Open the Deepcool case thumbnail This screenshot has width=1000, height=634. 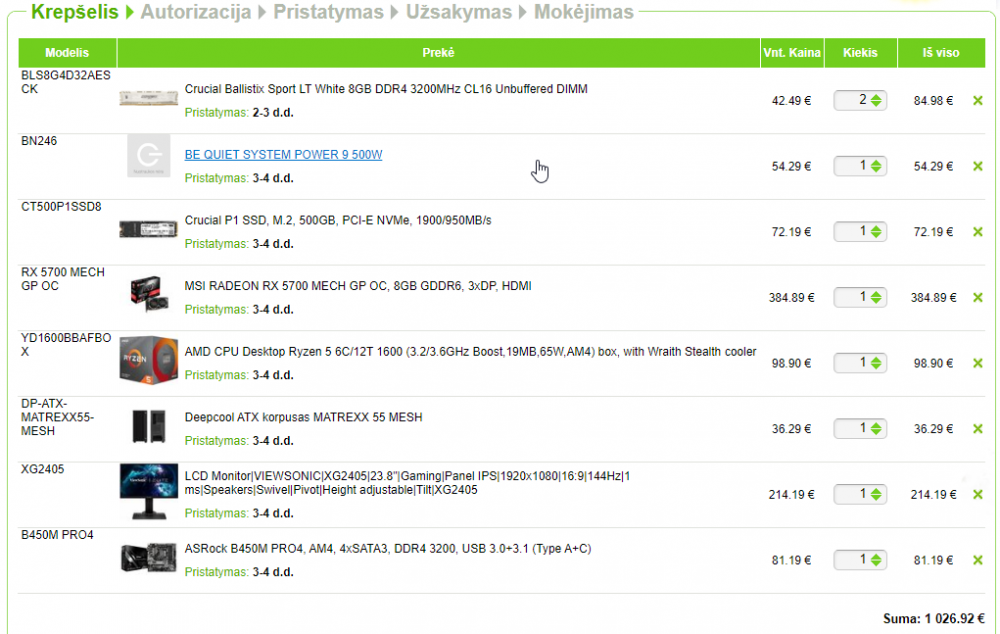[x=149, y=426]
